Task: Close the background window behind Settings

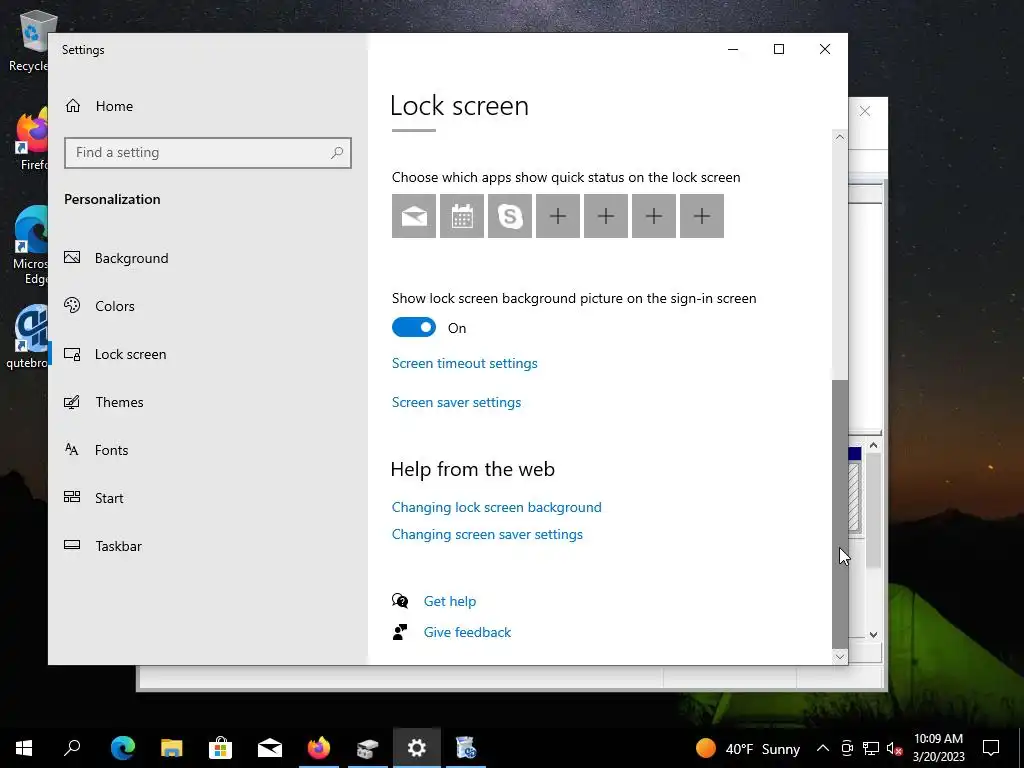Action: (865, 111)
